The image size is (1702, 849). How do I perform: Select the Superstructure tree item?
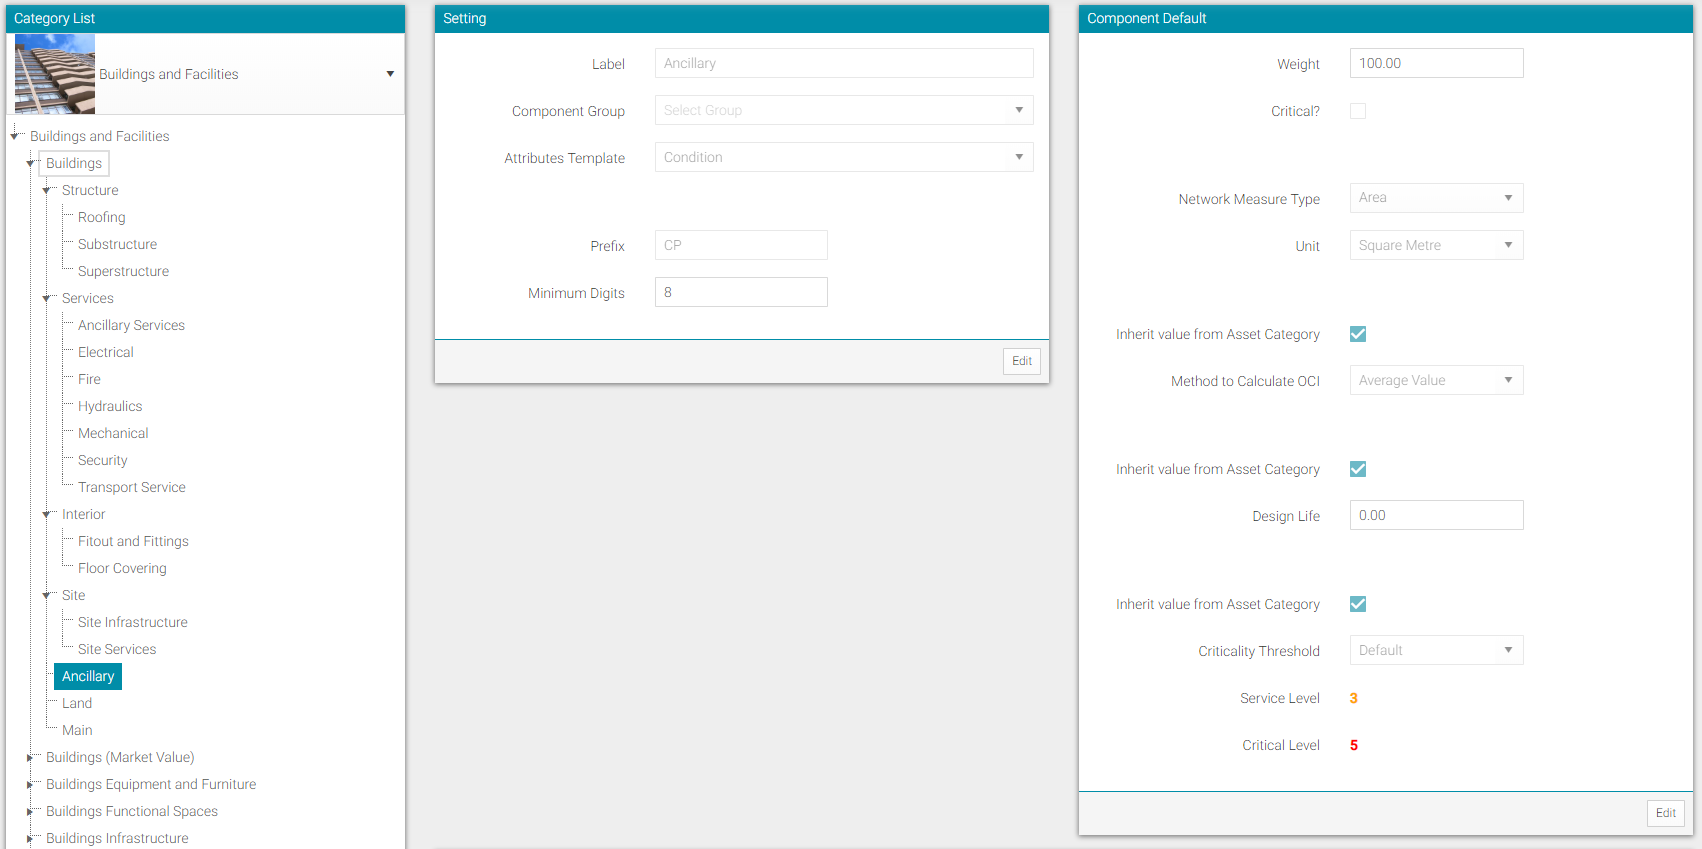123,271
